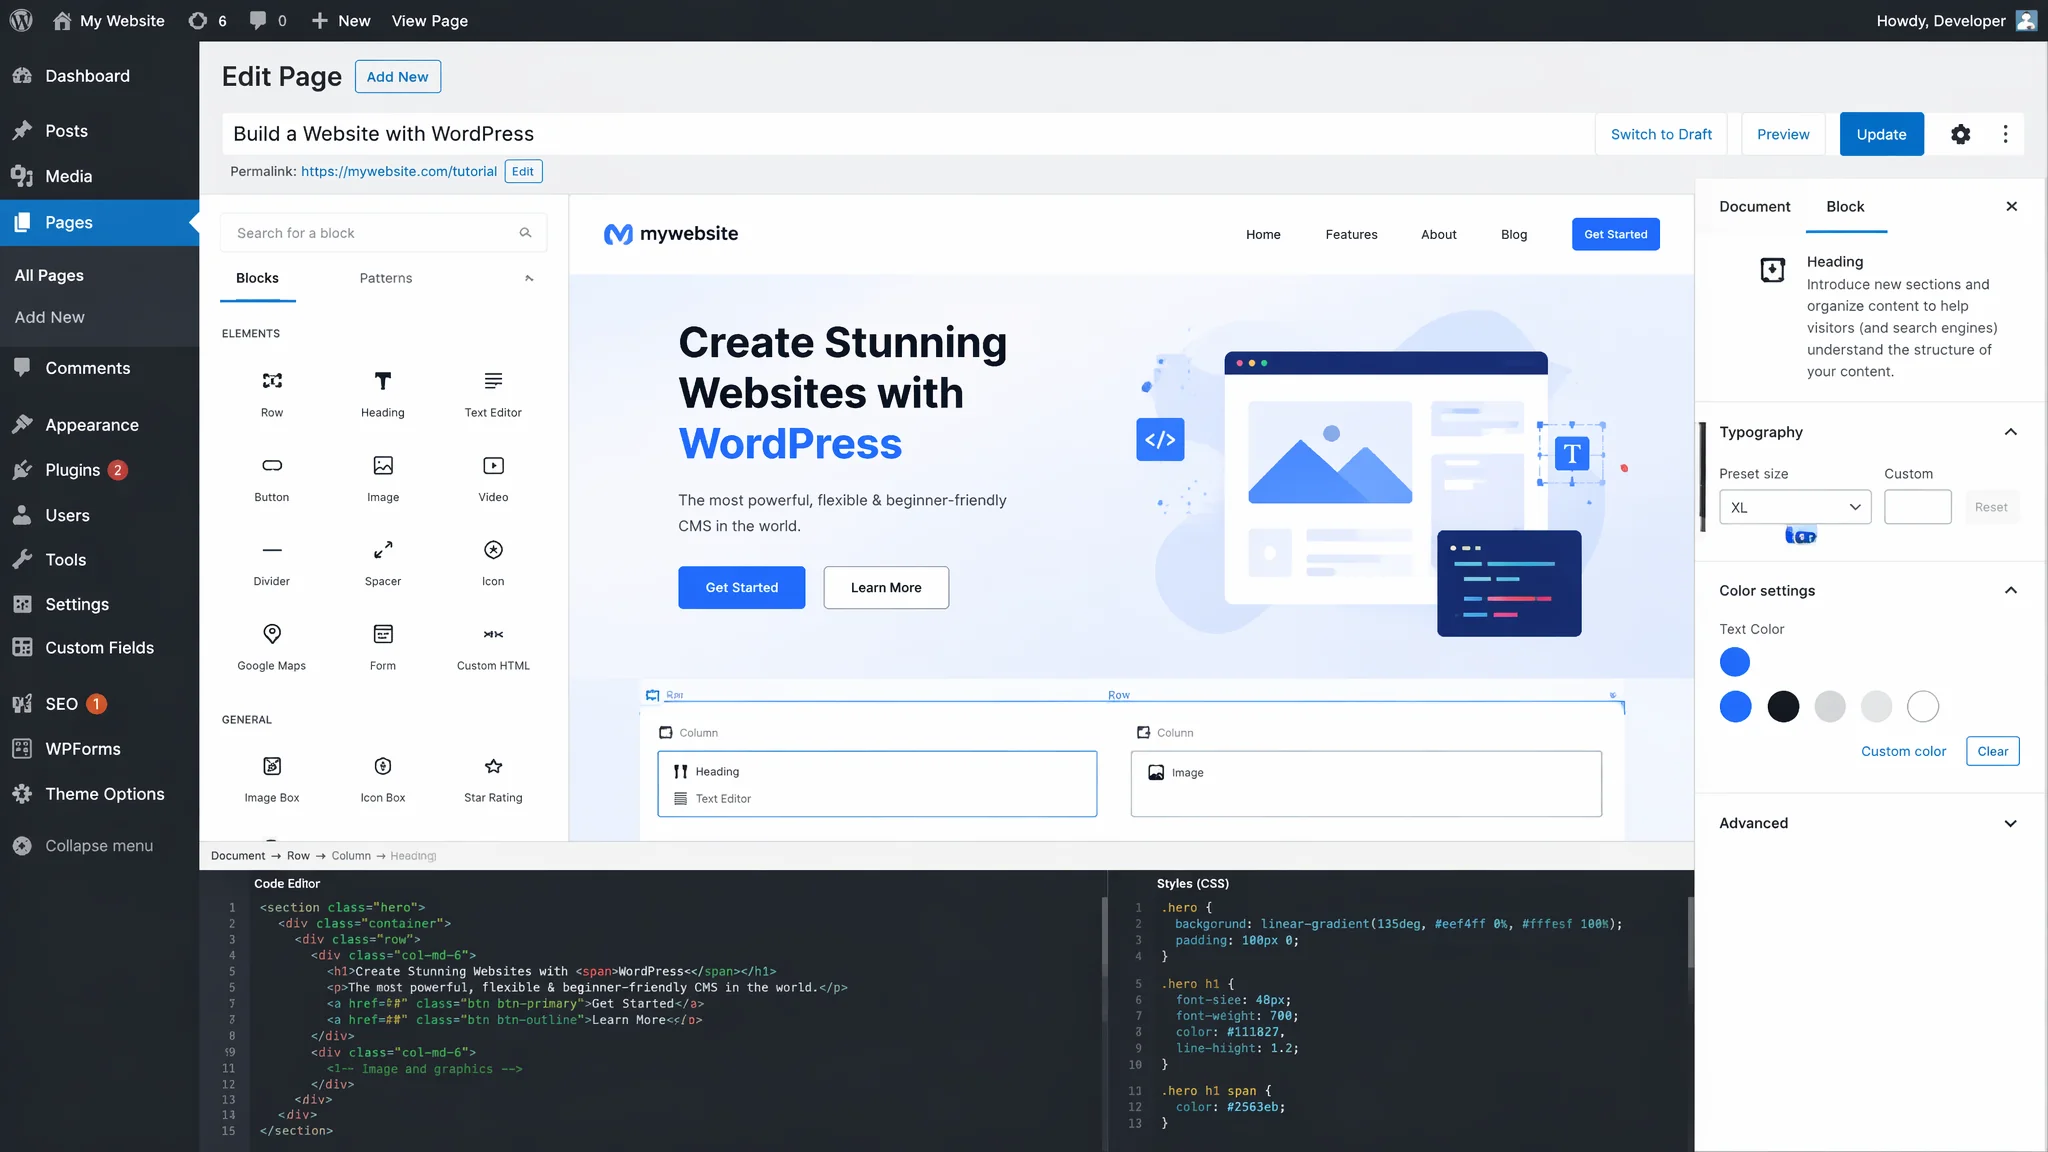2048x1152 pixels.
Task: Click the Custom font size input
Action: coord(1917,507)
